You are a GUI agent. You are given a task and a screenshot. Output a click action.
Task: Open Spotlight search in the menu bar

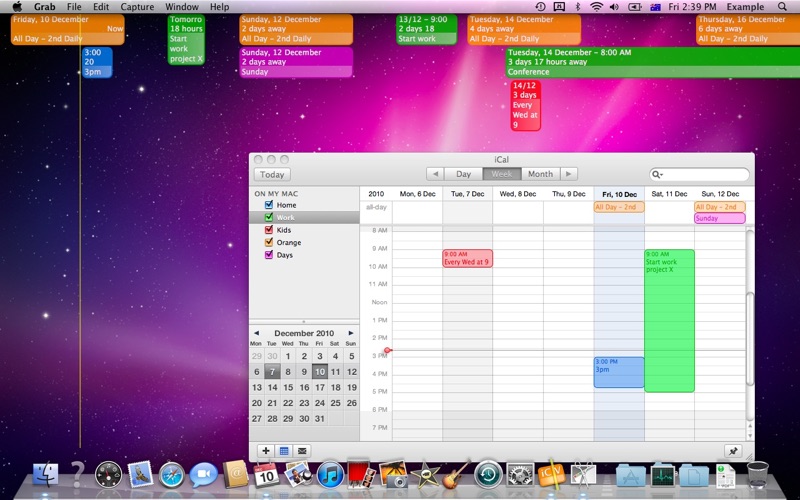pyautogui.click(x=782, y=7)
